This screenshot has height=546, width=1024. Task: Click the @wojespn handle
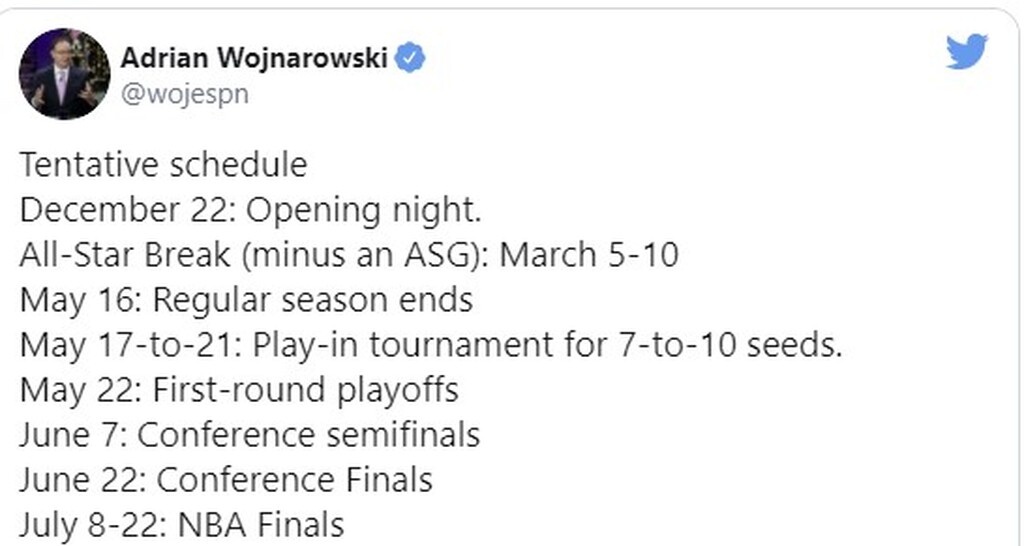(x=184, y=94)
